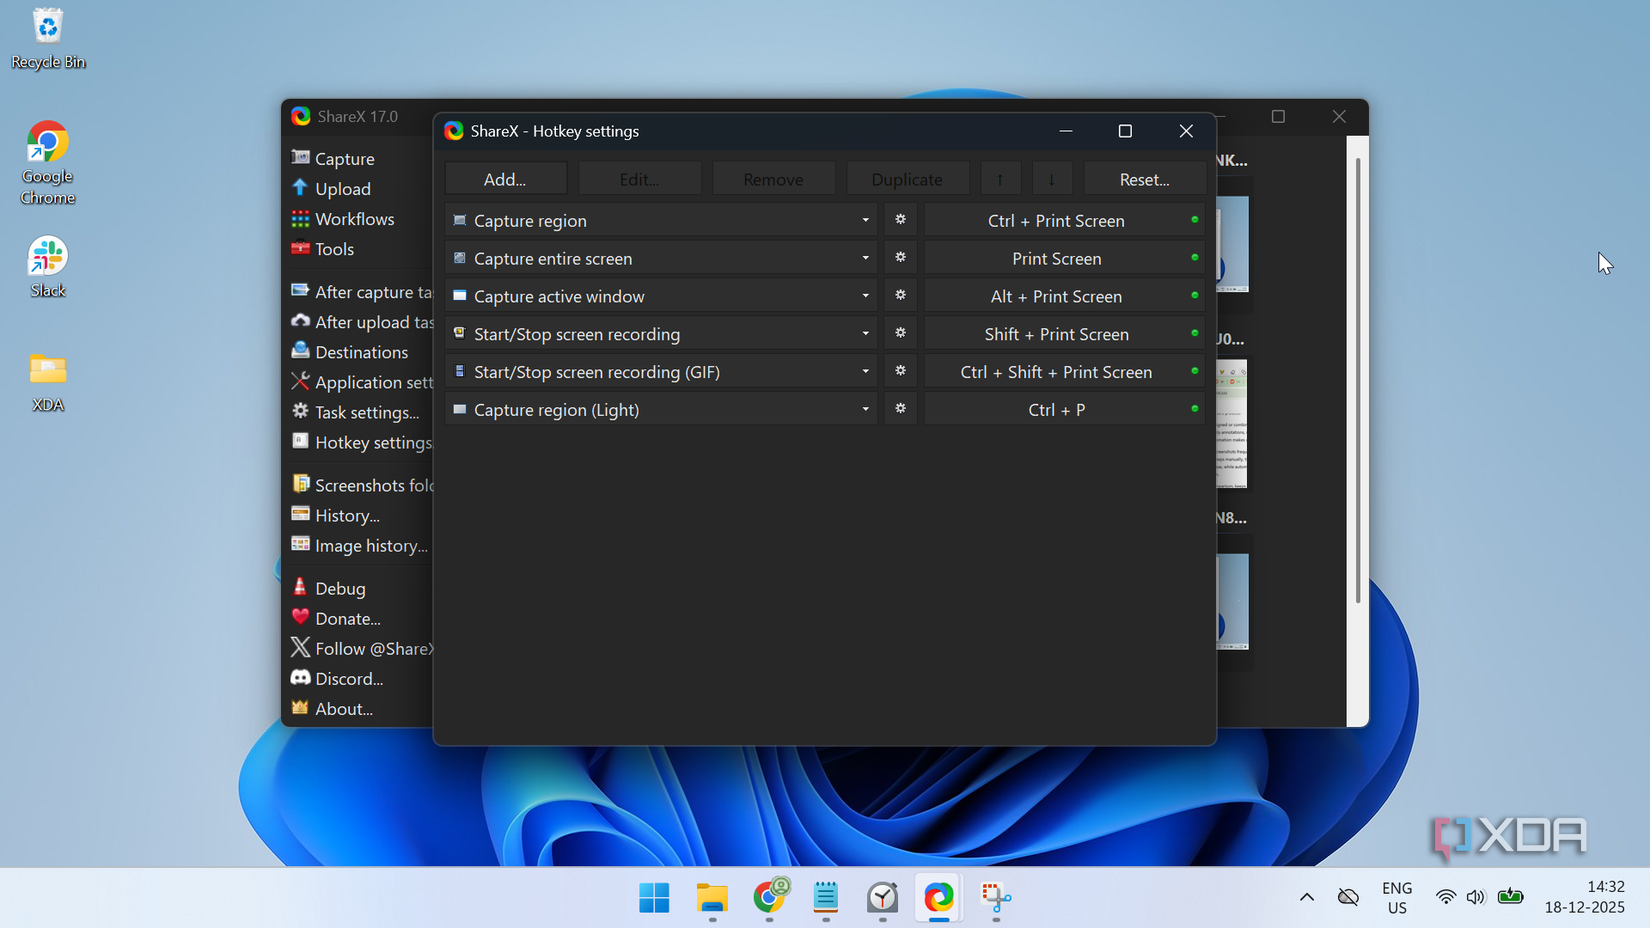The width and height of the screenshot is (1650, 928).
Task: Open the XDA folder on desktop
Action: click(x=47, y=382)
